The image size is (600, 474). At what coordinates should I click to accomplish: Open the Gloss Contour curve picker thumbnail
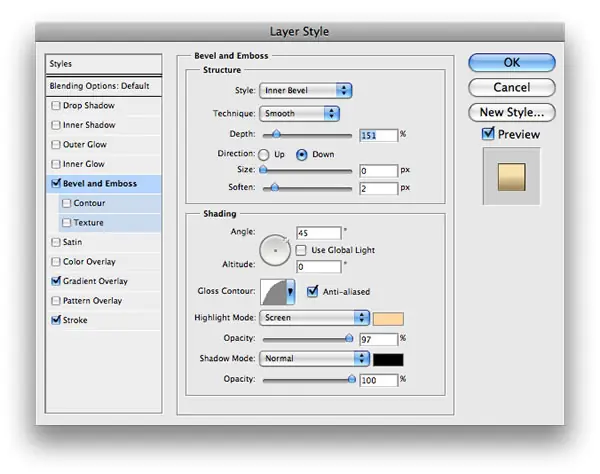[273, 292]
